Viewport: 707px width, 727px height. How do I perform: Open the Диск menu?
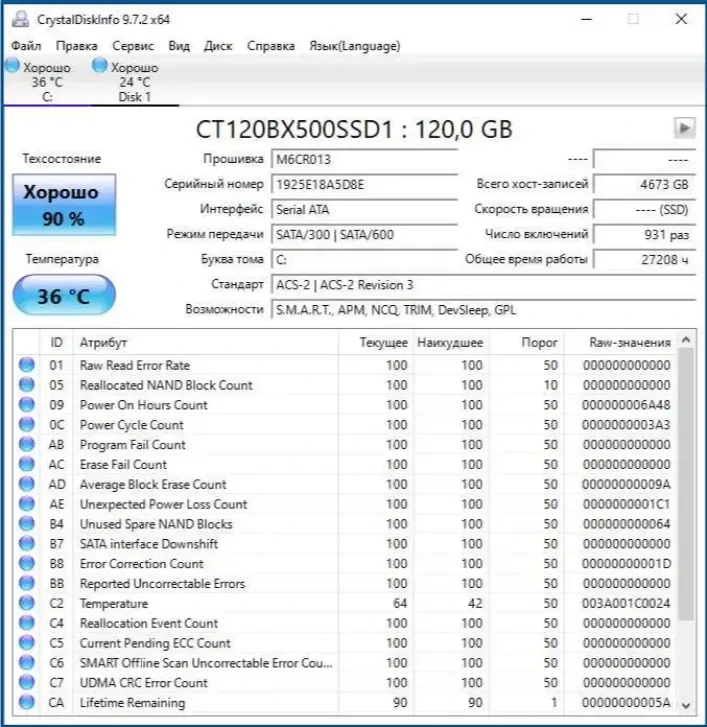click(218, 46)
